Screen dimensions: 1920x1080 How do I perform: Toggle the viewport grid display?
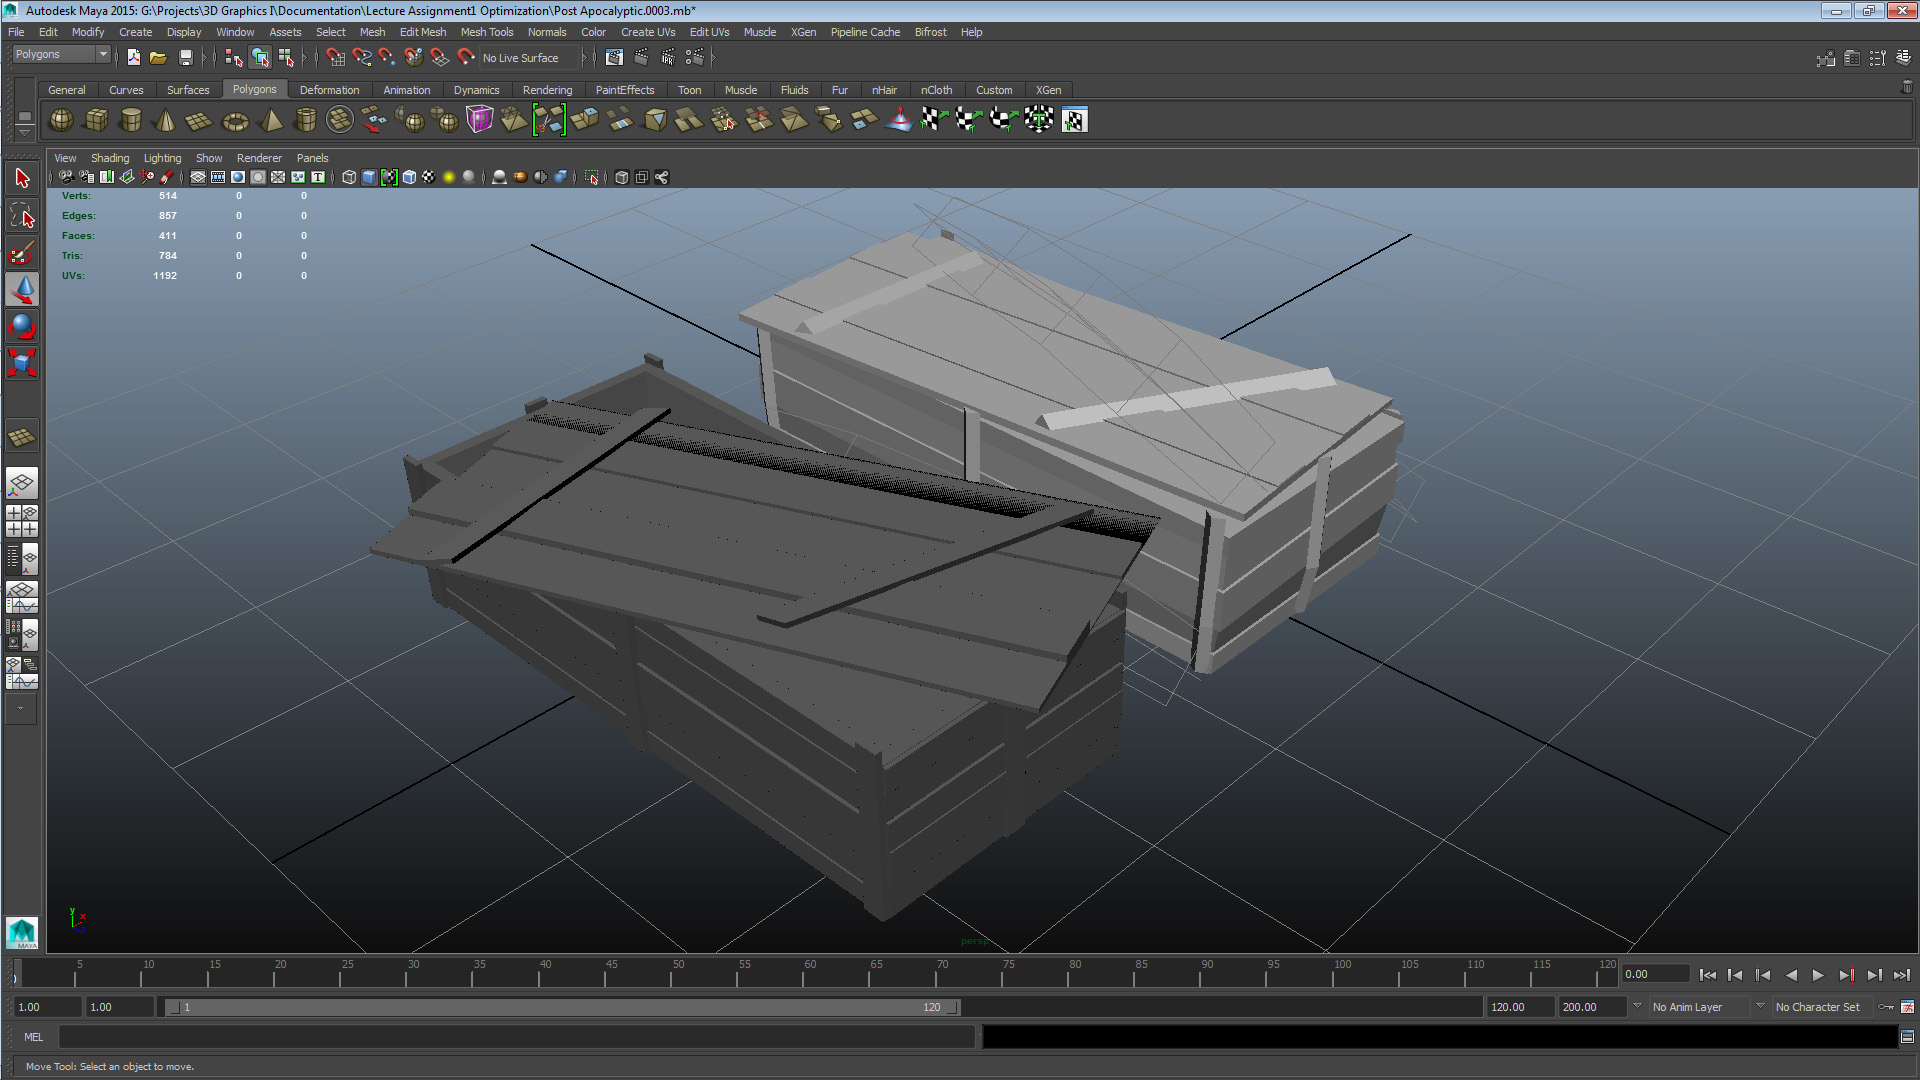coord(198,177)
